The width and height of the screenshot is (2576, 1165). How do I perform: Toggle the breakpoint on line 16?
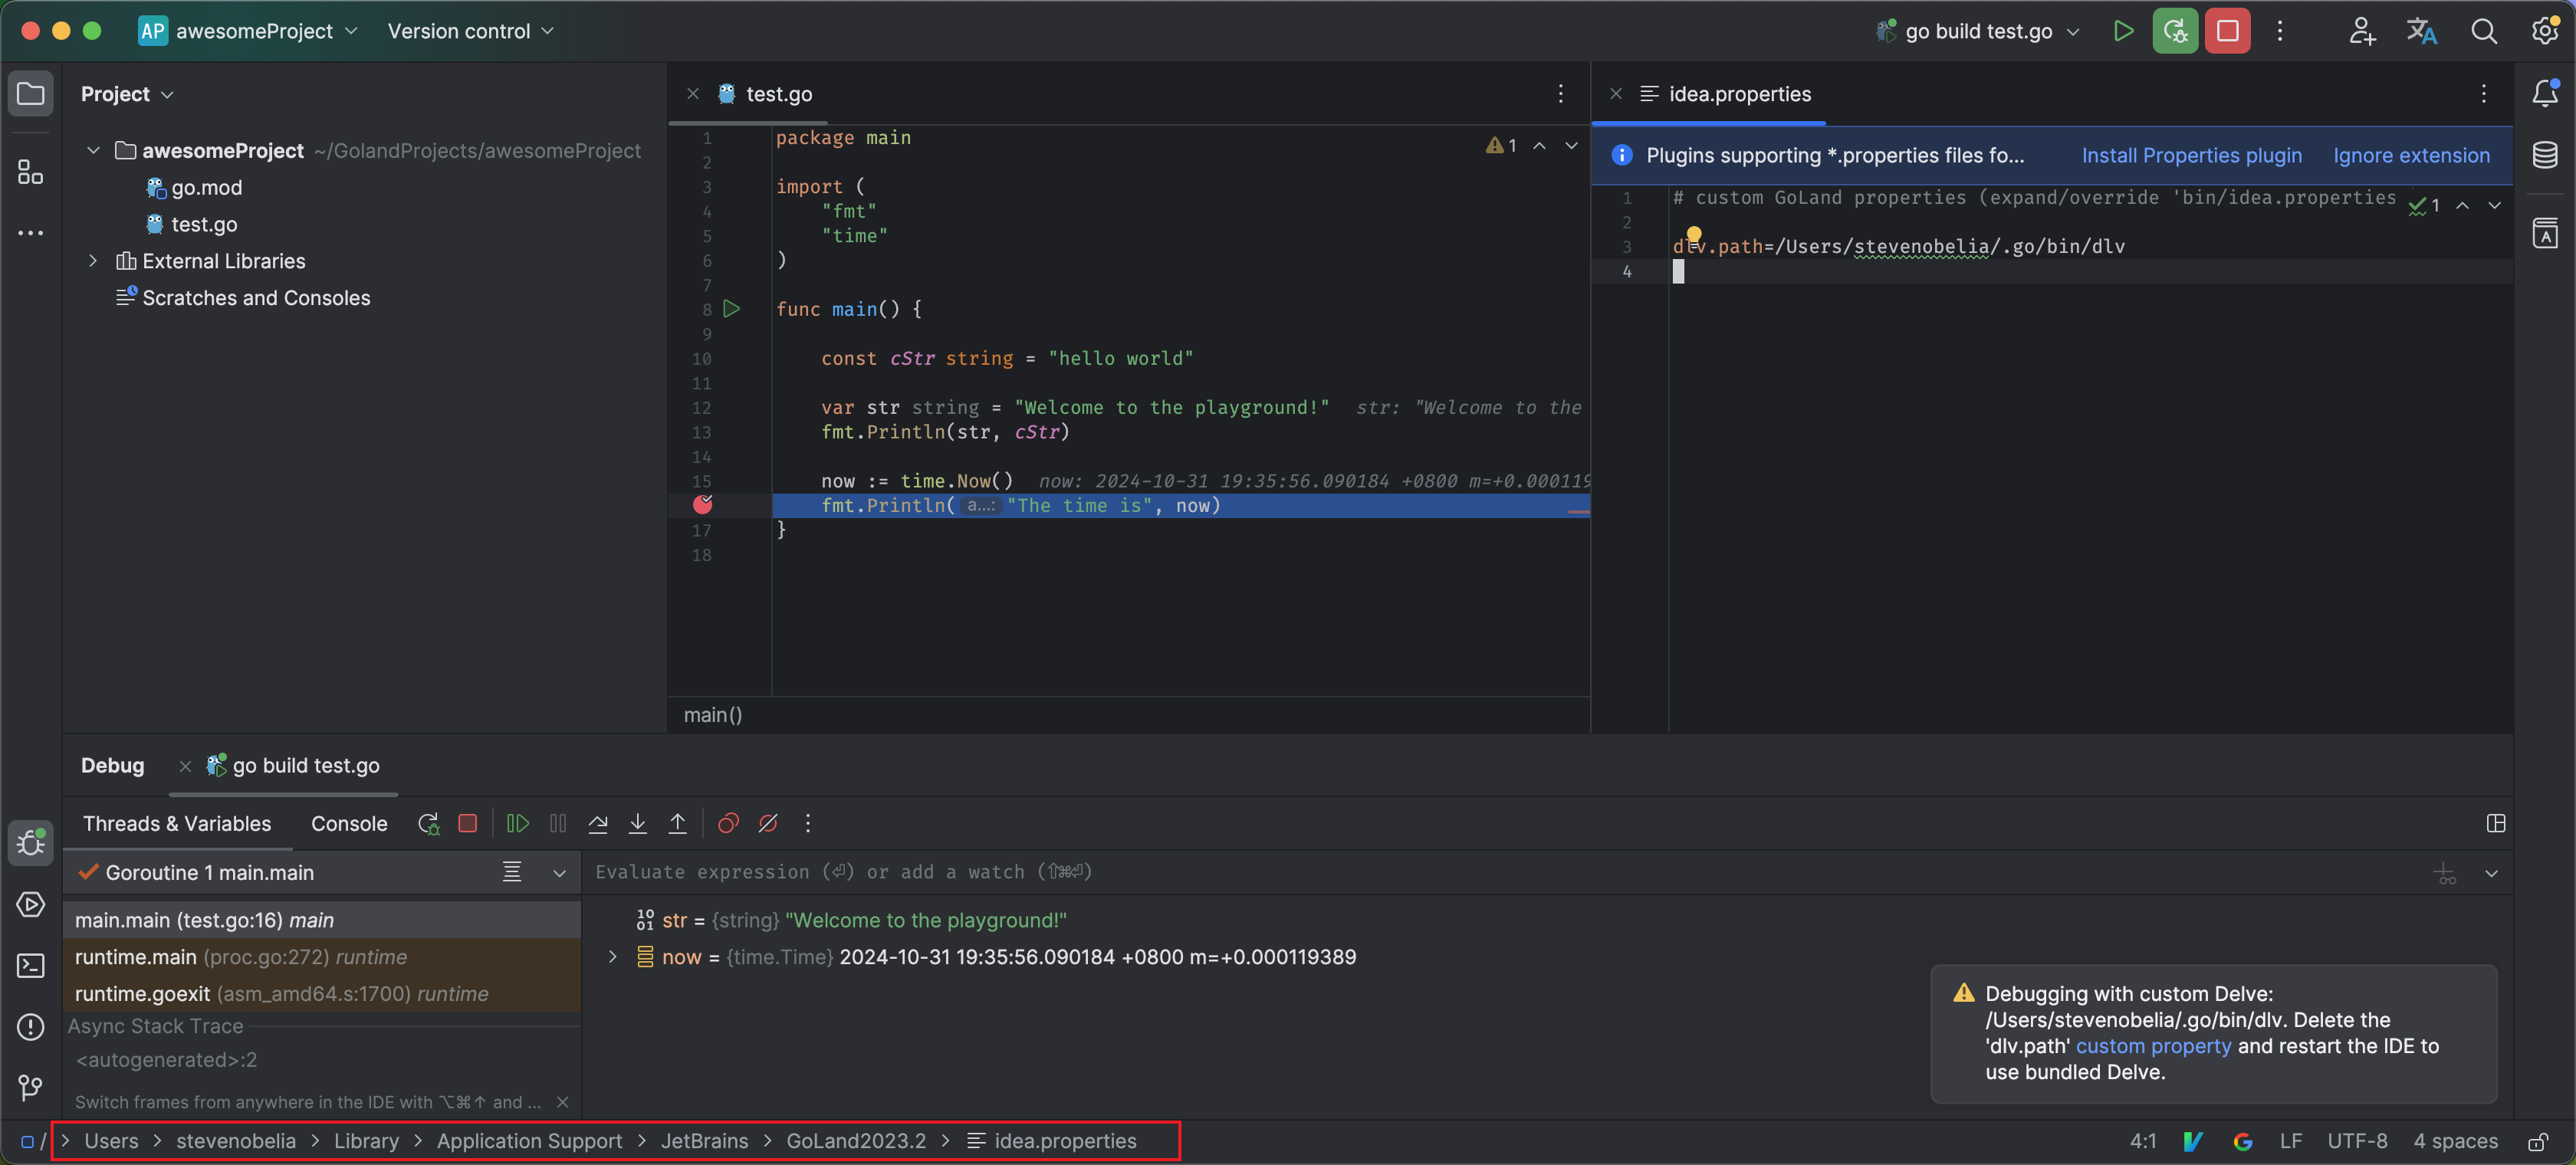[x=703, y=505]
